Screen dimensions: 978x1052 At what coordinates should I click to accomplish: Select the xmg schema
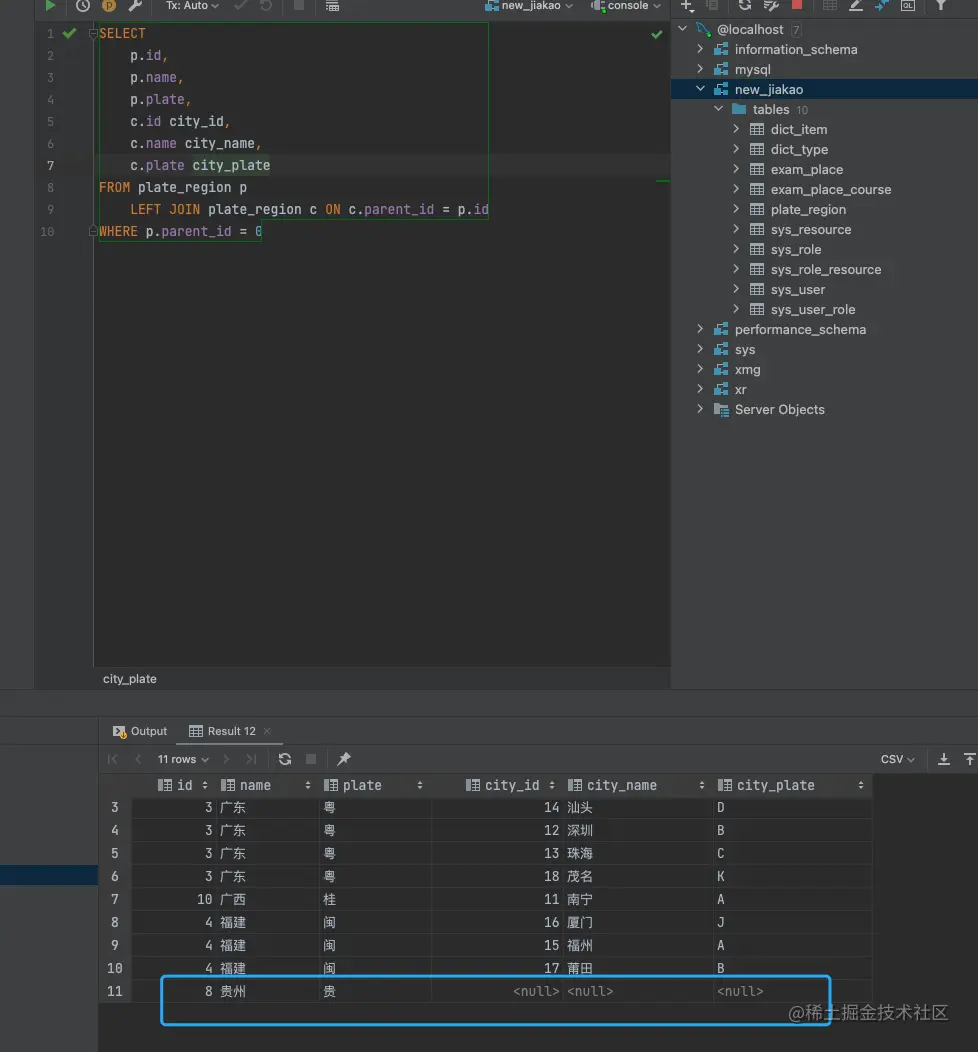[x=747, y=370]
